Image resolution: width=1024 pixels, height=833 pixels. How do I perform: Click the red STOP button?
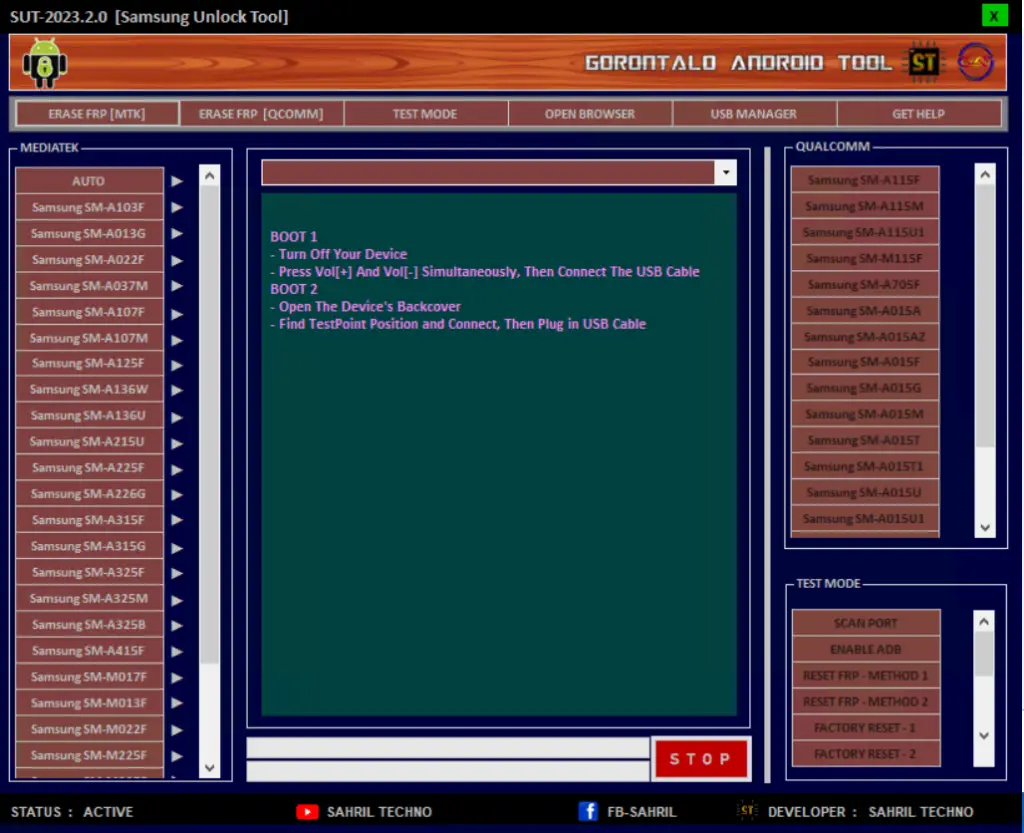click(x=701, y=759)
